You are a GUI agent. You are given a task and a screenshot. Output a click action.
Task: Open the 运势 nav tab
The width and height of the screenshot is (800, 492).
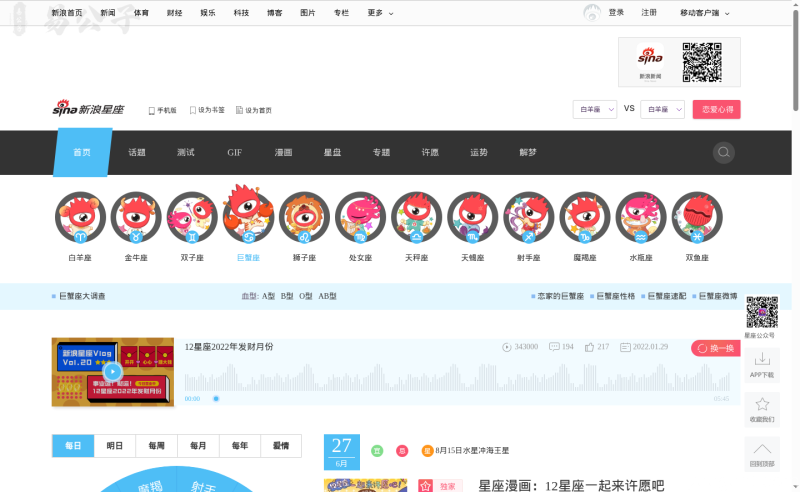479,152
